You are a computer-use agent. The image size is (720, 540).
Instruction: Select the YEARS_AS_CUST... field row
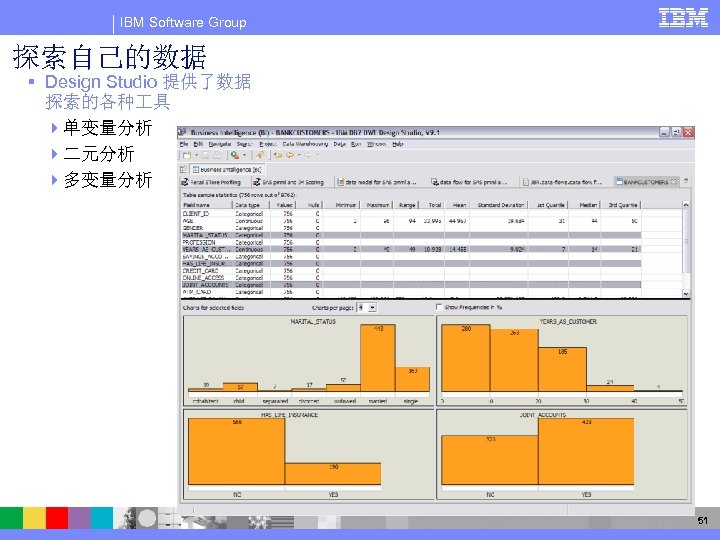(x=411, y=249)
